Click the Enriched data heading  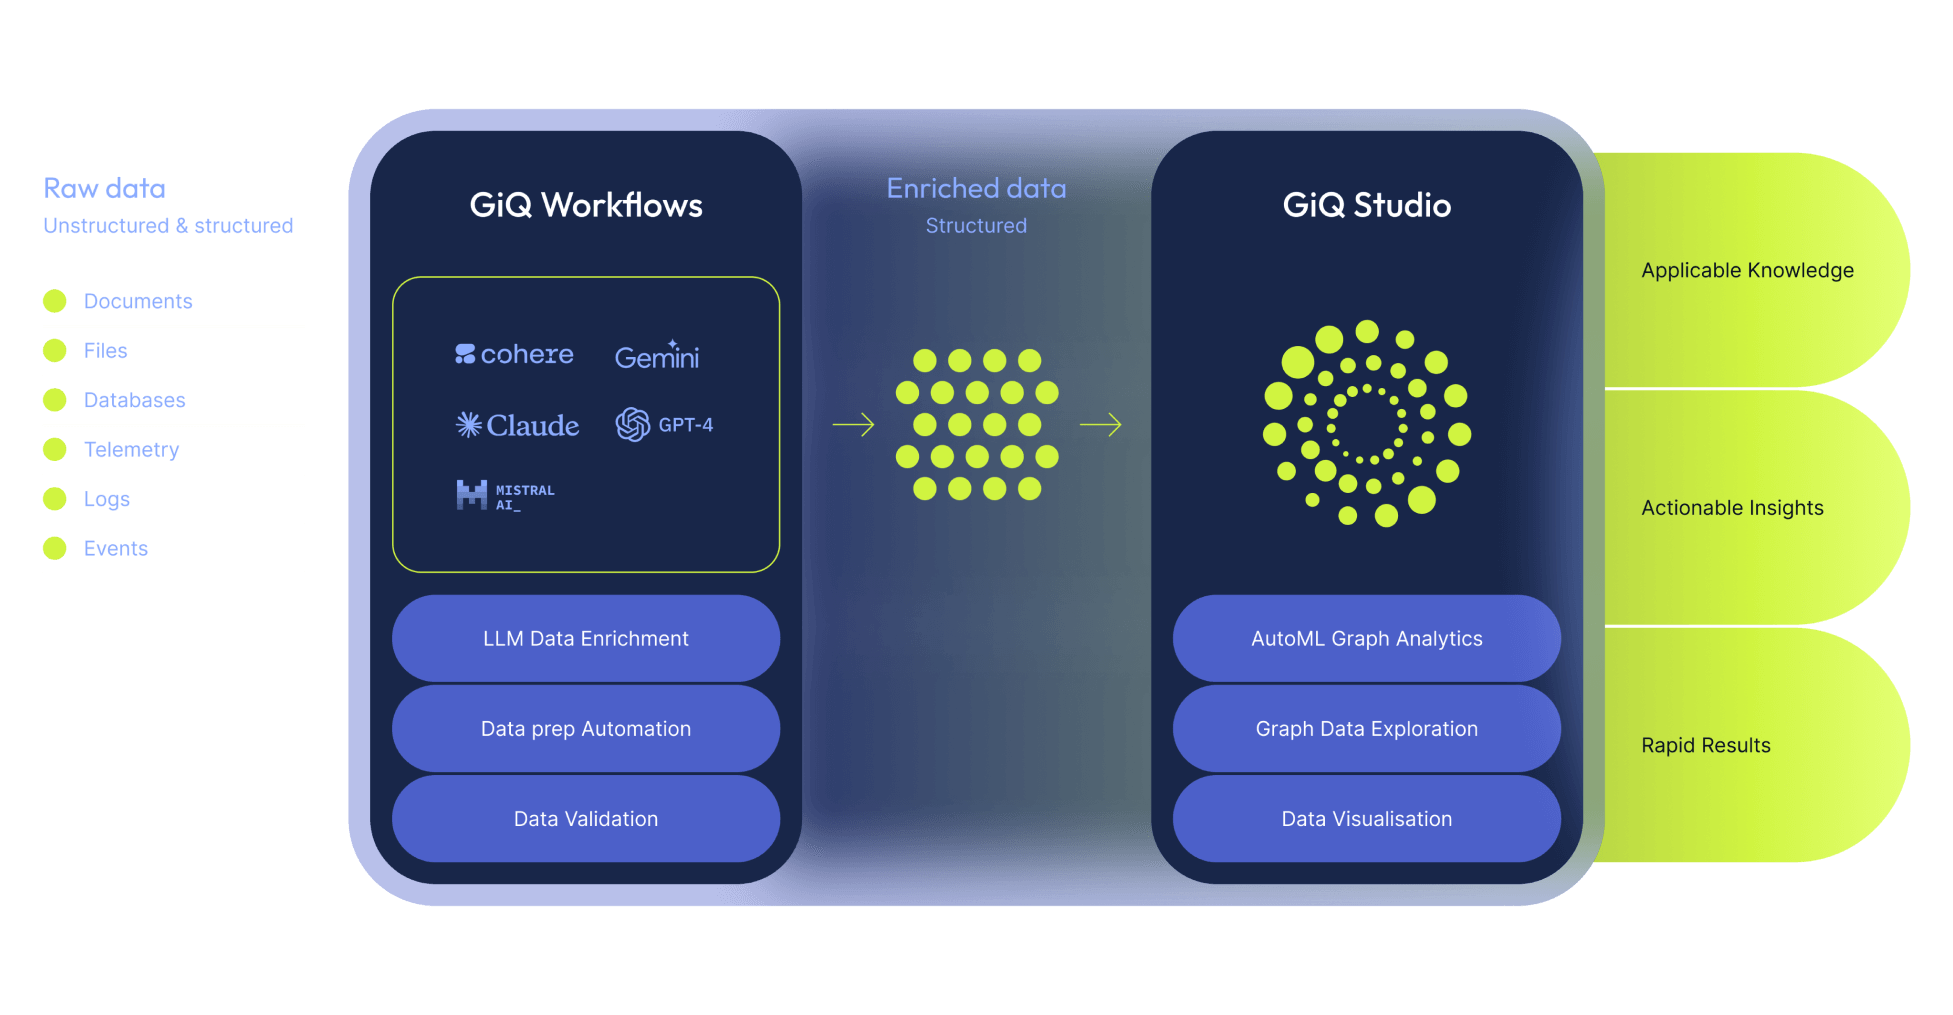pos(976,188)
